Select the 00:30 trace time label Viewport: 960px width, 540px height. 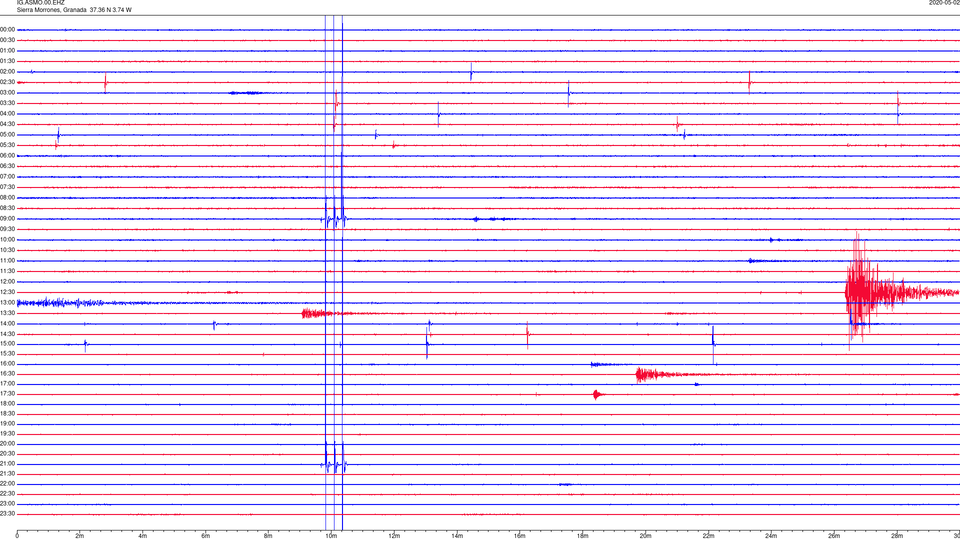7,40
